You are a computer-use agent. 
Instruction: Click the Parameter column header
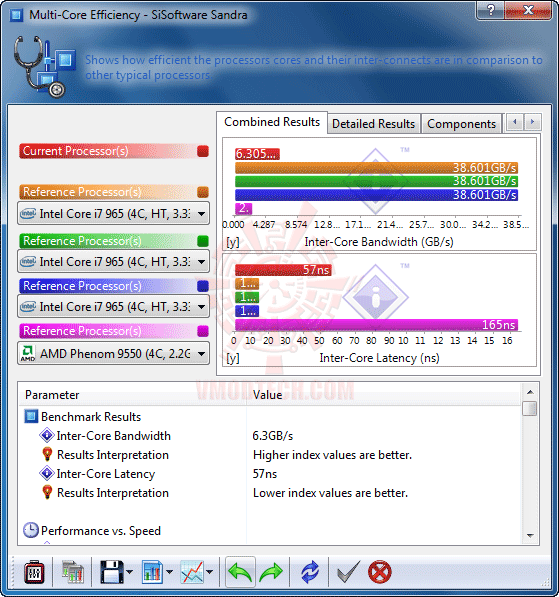point(133,395)
